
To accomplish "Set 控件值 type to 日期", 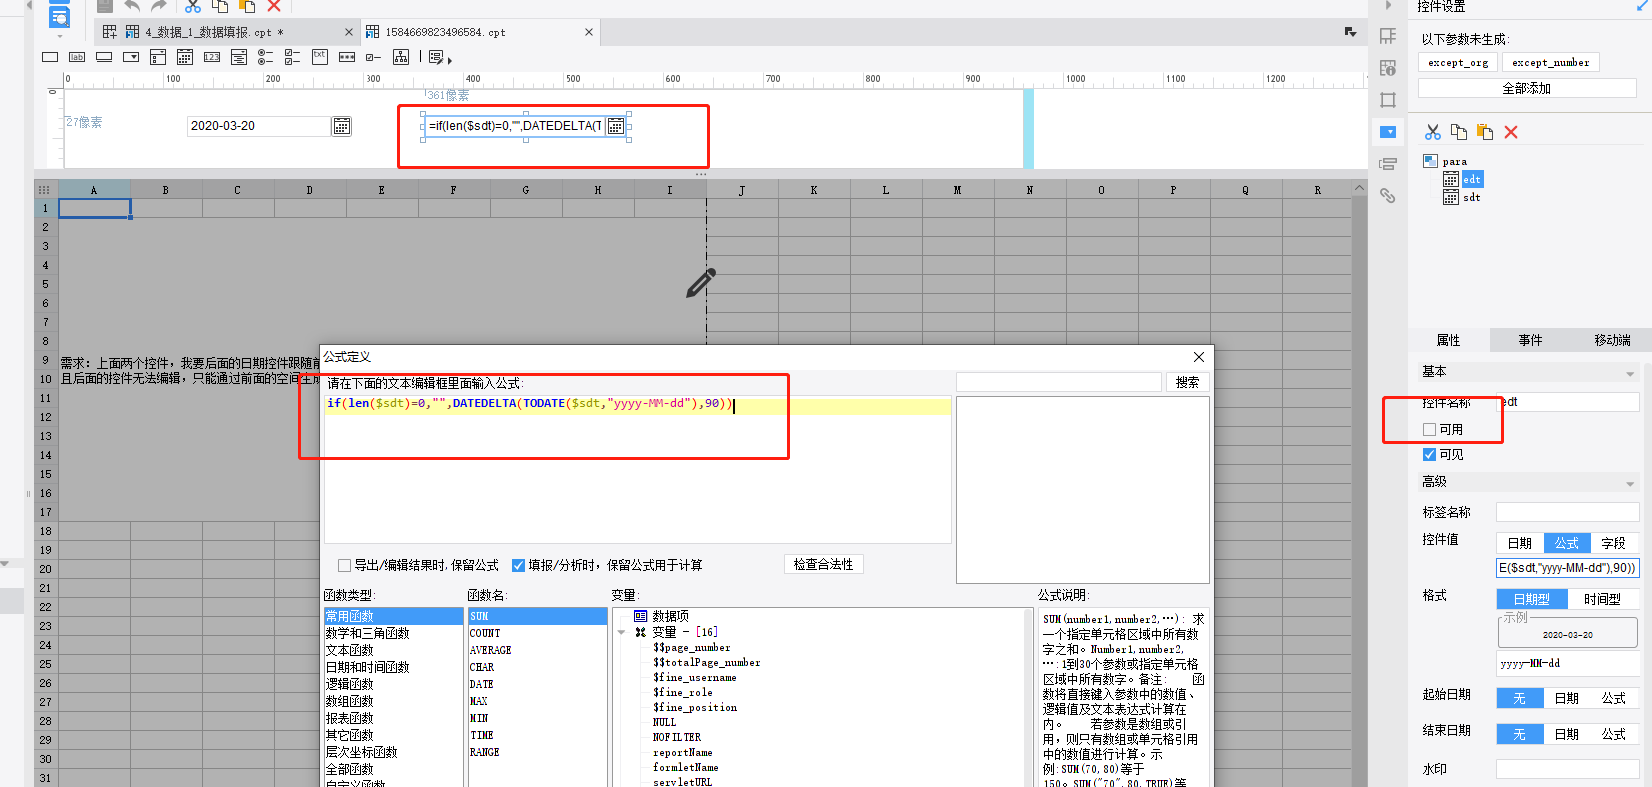I will coord(1520,543).
